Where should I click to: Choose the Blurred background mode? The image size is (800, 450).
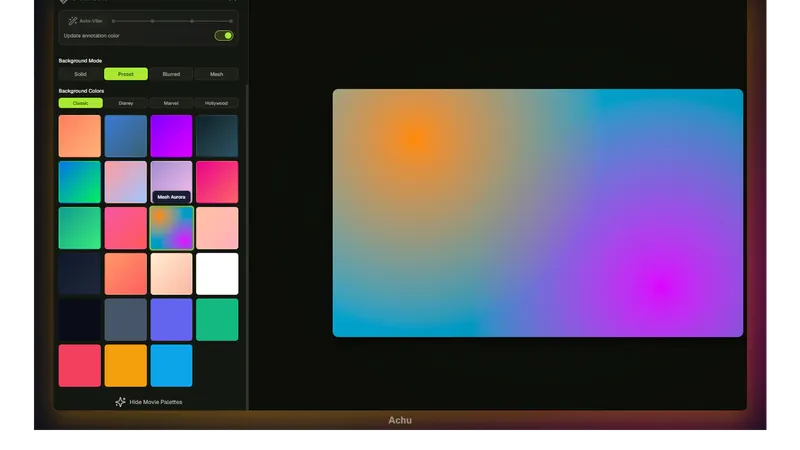tap(171, 74)
